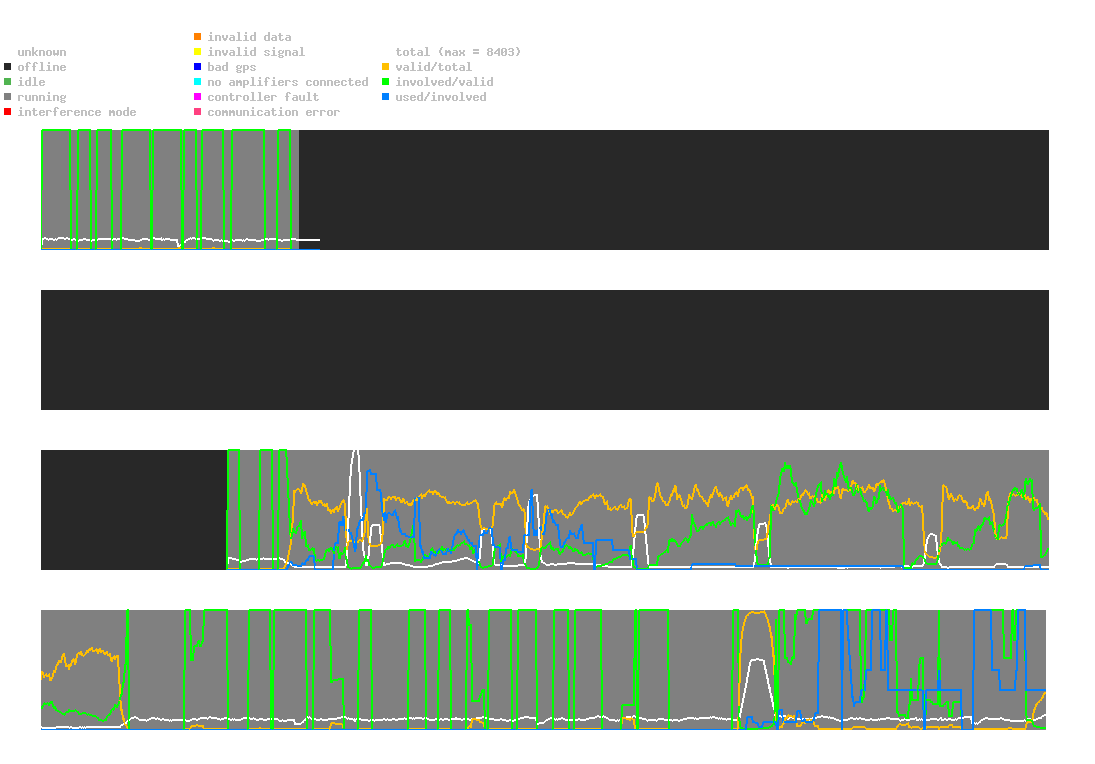Click the 'bad gps' legend label

[x=232, y=68]
